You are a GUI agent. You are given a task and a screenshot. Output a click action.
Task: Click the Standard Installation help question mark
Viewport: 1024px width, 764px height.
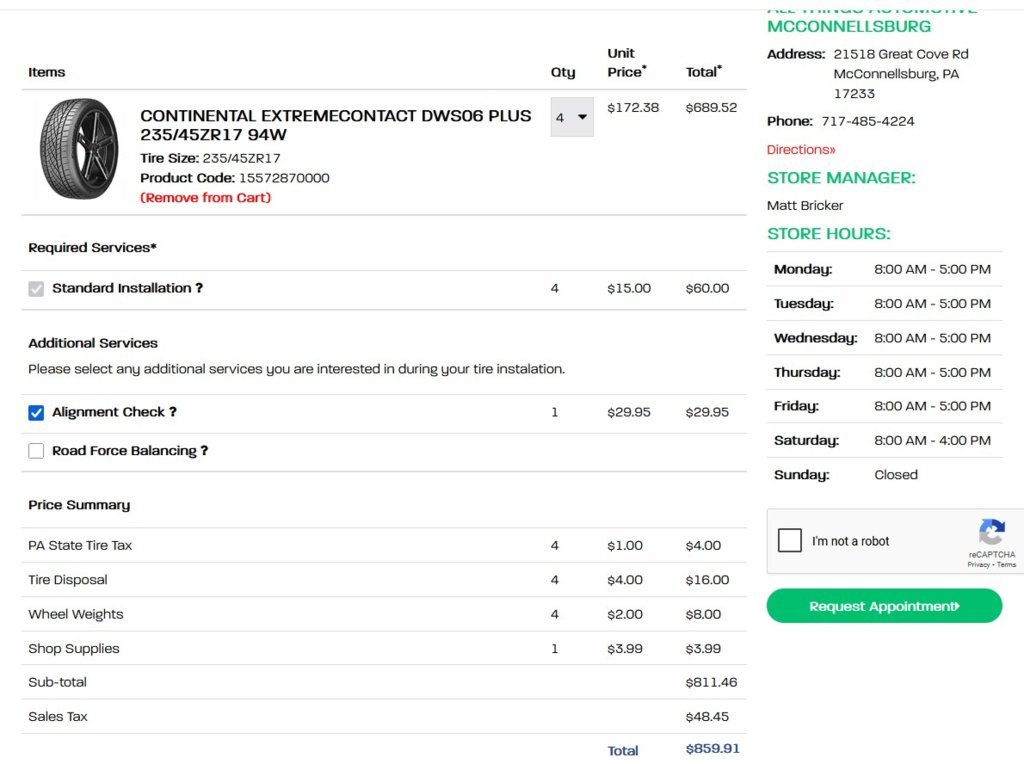[x=199, y=288]
